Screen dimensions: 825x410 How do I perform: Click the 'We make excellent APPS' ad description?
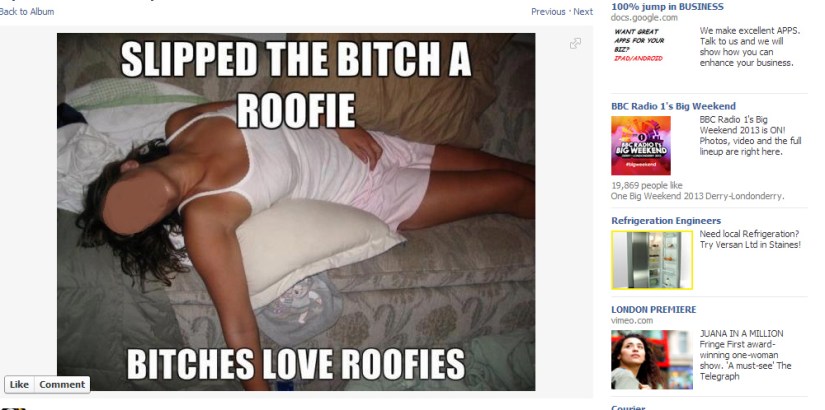tap(749, 47)
